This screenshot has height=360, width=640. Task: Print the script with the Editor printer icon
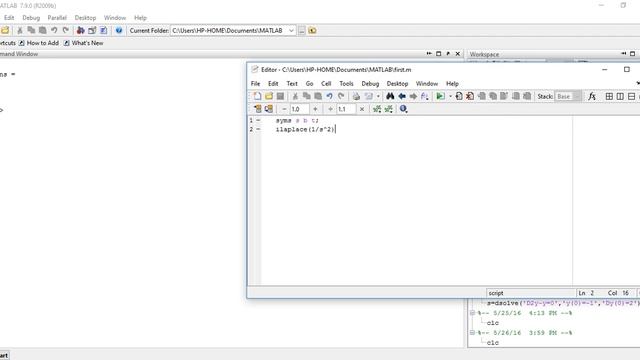[x=356, y=96]
